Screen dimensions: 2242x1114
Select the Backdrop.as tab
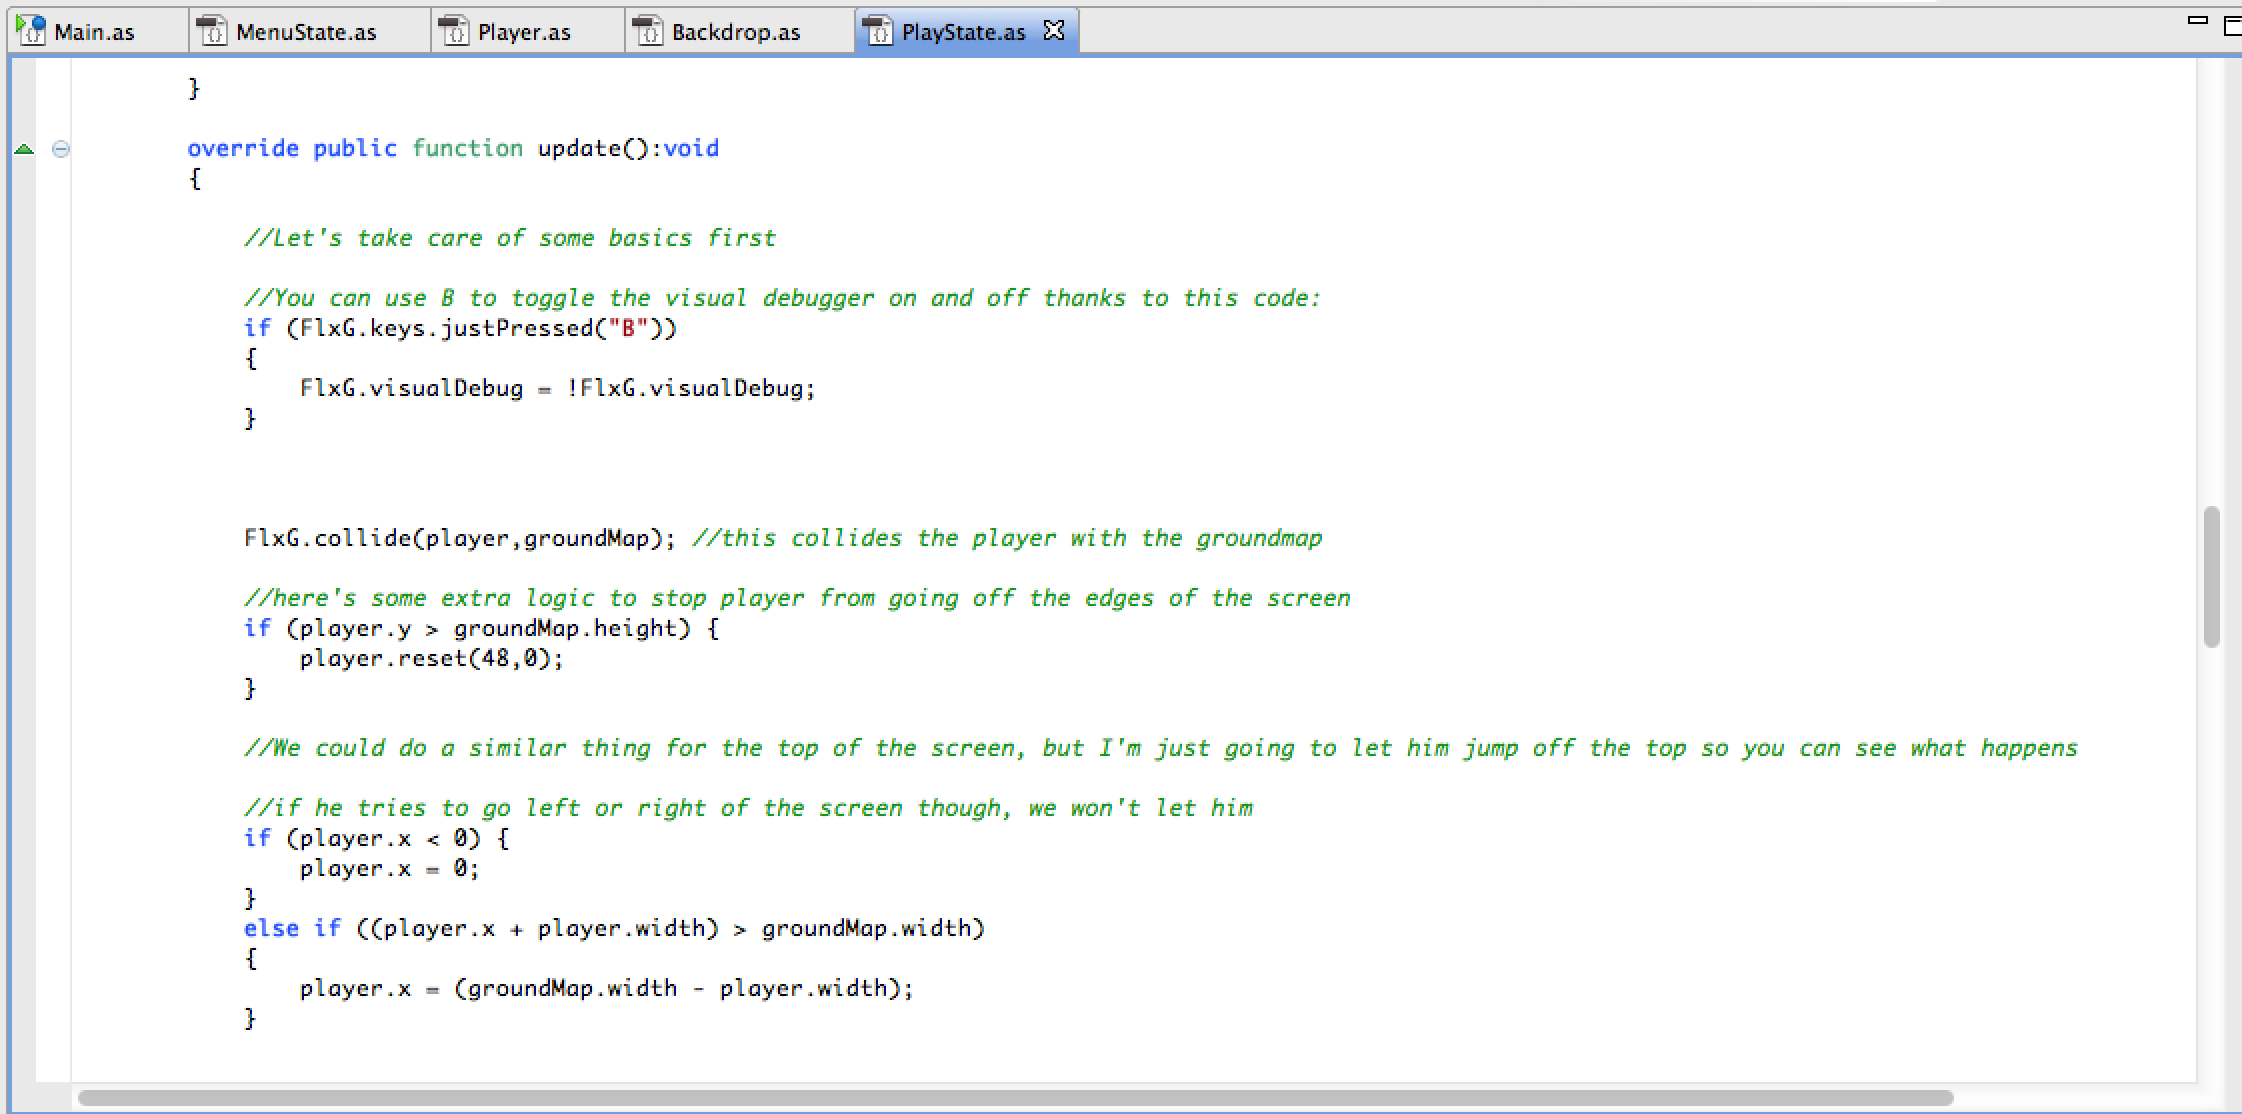pos(735,32)
